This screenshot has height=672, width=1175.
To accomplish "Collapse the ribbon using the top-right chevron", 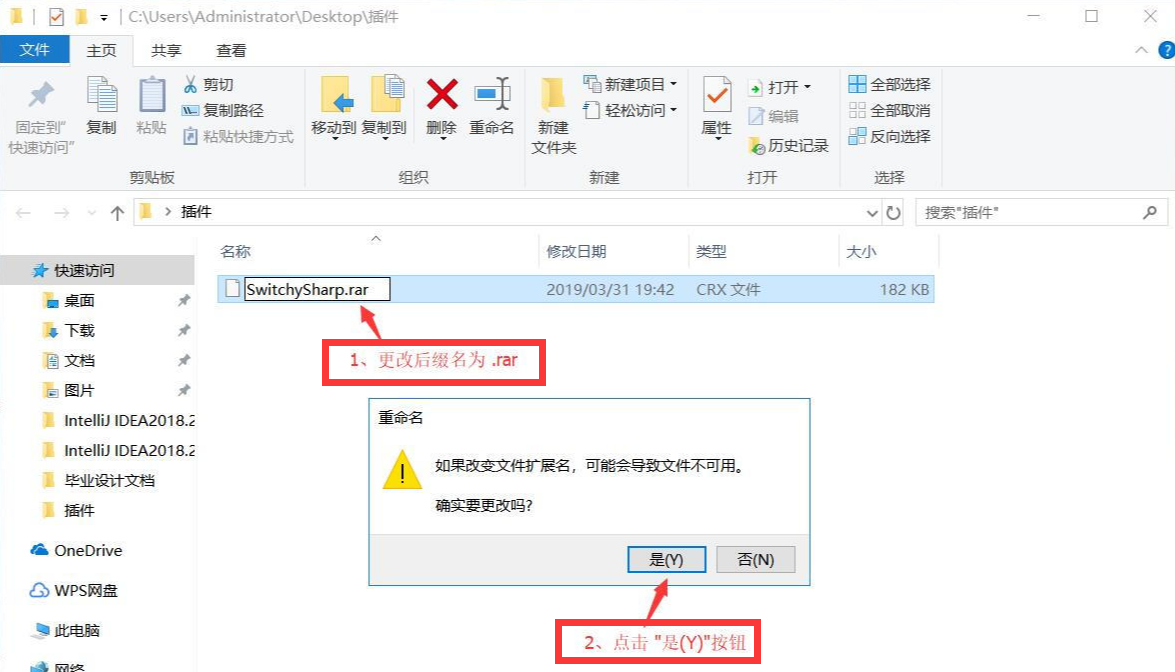I will (1141, 50).
